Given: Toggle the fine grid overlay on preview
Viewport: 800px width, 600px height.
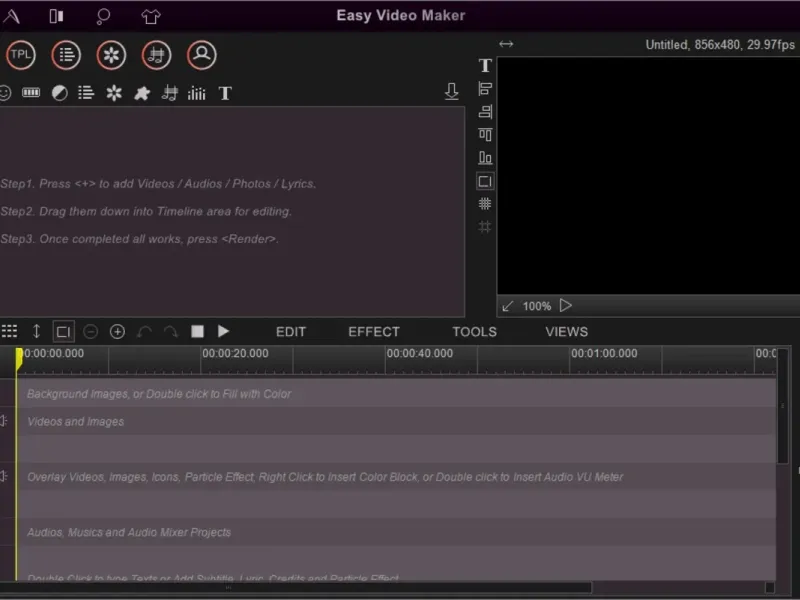Looking at the screenshot, I should 485,204.
